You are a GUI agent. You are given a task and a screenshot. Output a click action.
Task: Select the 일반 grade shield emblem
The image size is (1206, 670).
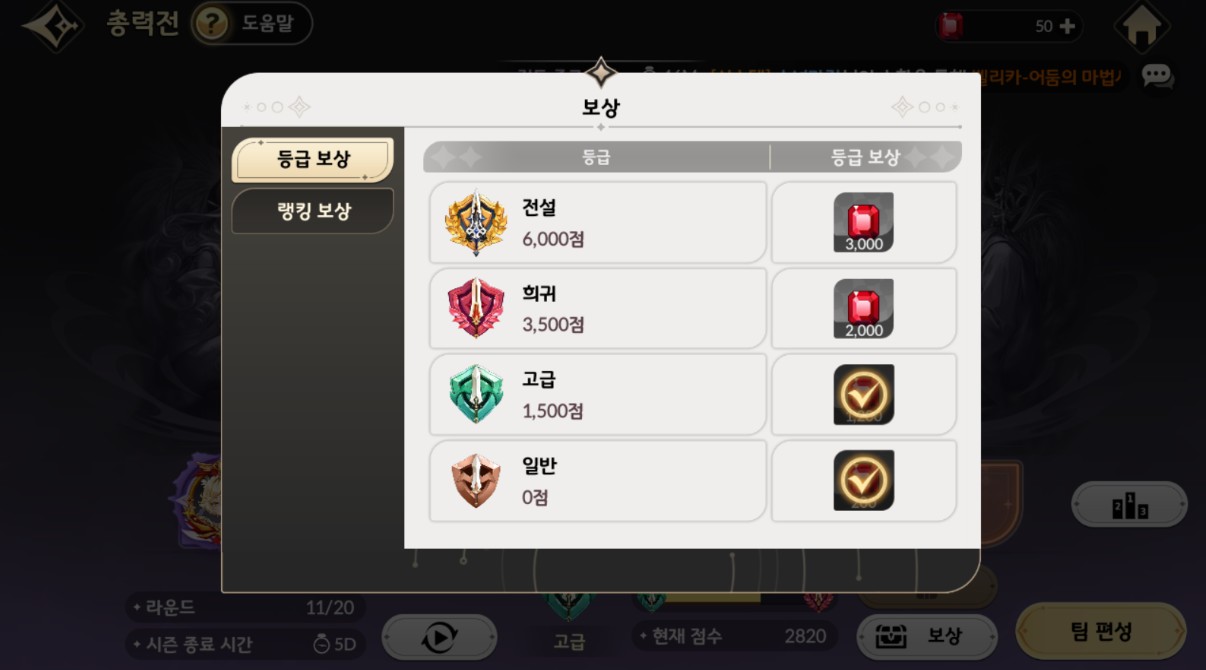[475, 481]
